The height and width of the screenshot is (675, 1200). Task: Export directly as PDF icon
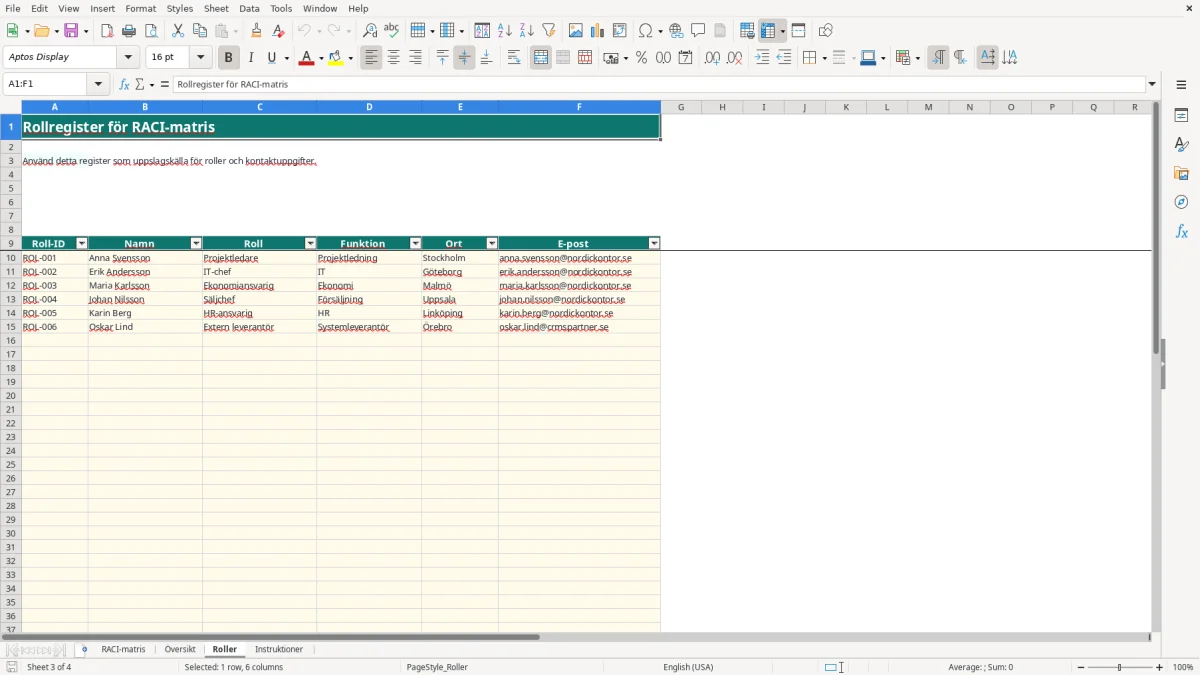107,31
